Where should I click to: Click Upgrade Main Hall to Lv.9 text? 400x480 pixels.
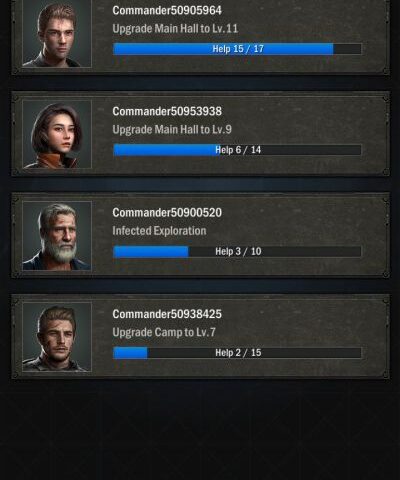pyautogui.click(x=172, y=130)
